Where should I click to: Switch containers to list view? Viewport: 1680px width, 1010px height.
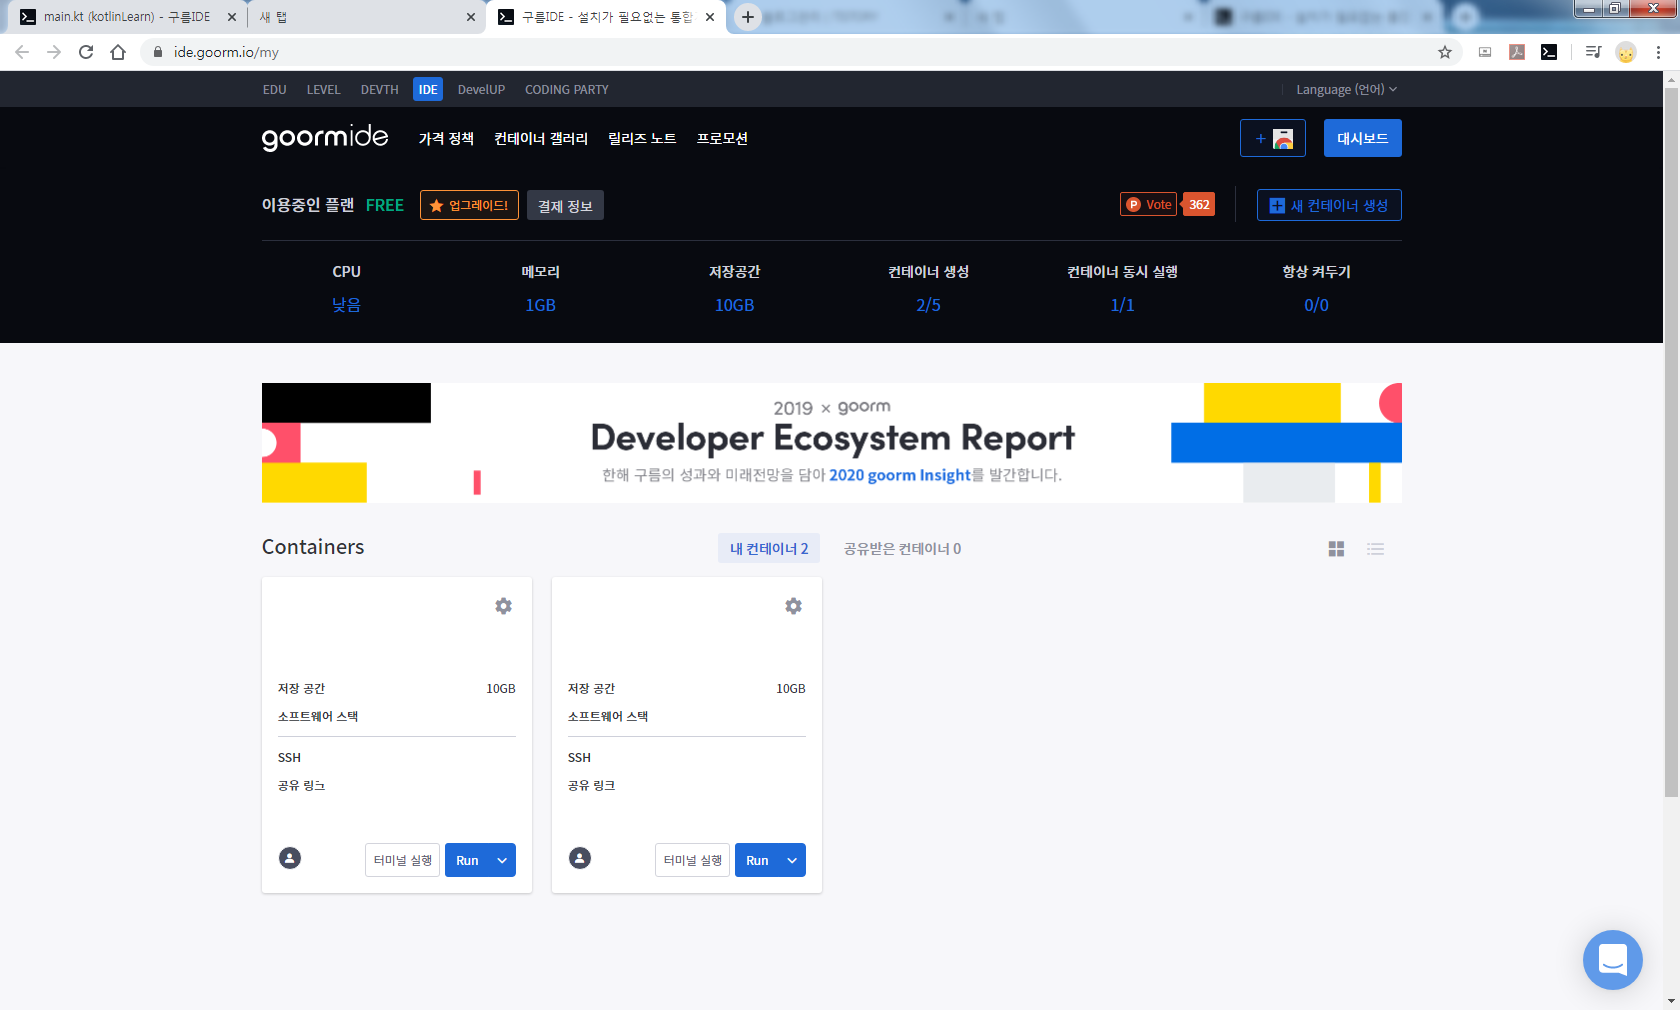click(x=1376, y=549)
